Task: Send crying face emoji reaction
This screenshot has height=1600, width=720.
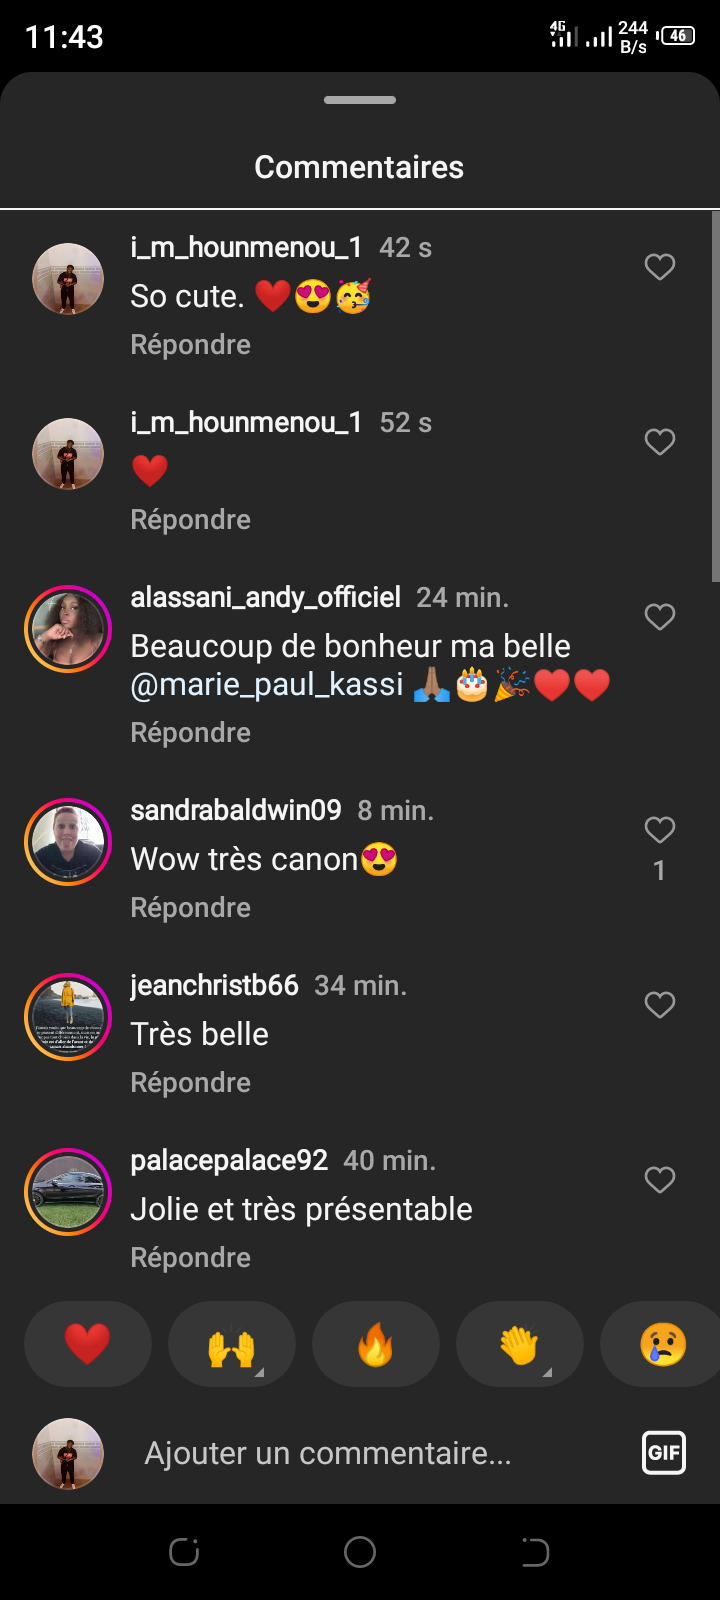Action: pos(662,1344)
